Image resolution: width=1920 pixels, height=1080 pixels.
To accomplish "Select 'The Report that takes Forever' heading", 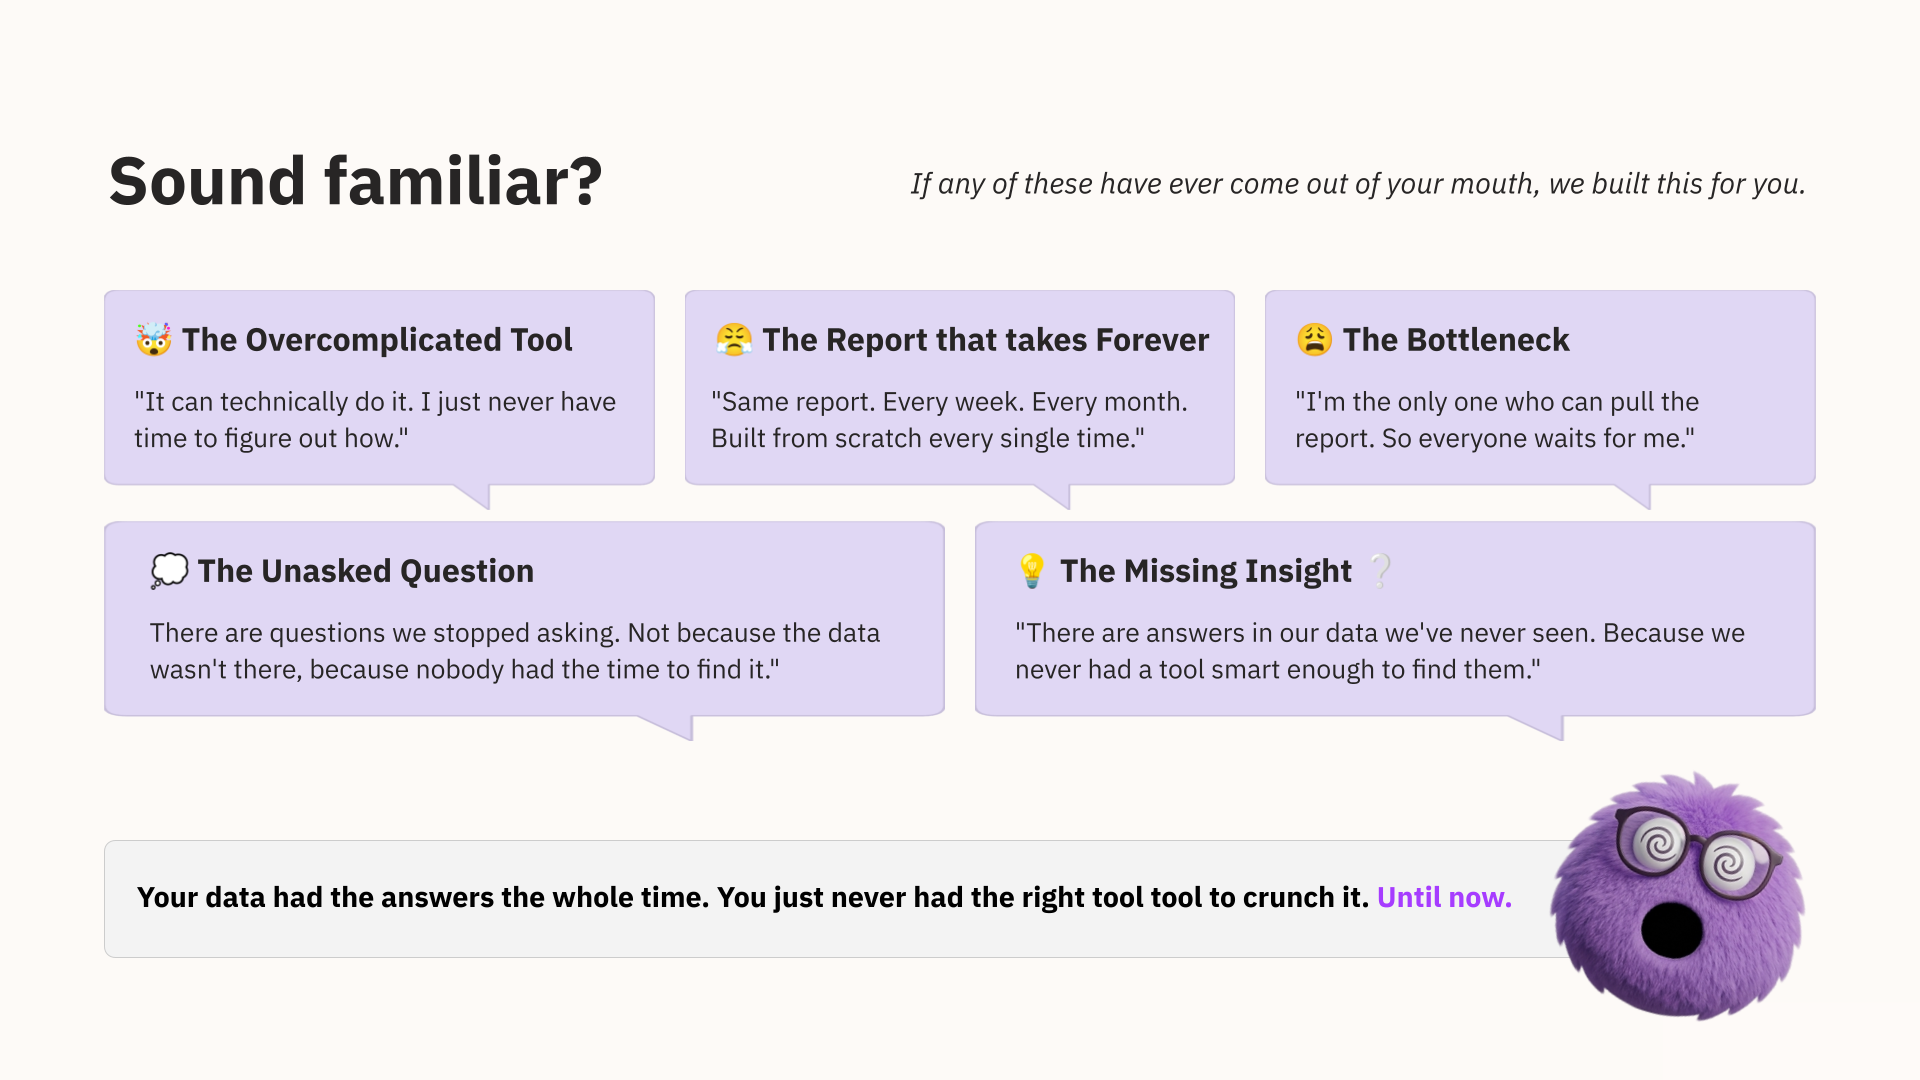I will [985, 340].
